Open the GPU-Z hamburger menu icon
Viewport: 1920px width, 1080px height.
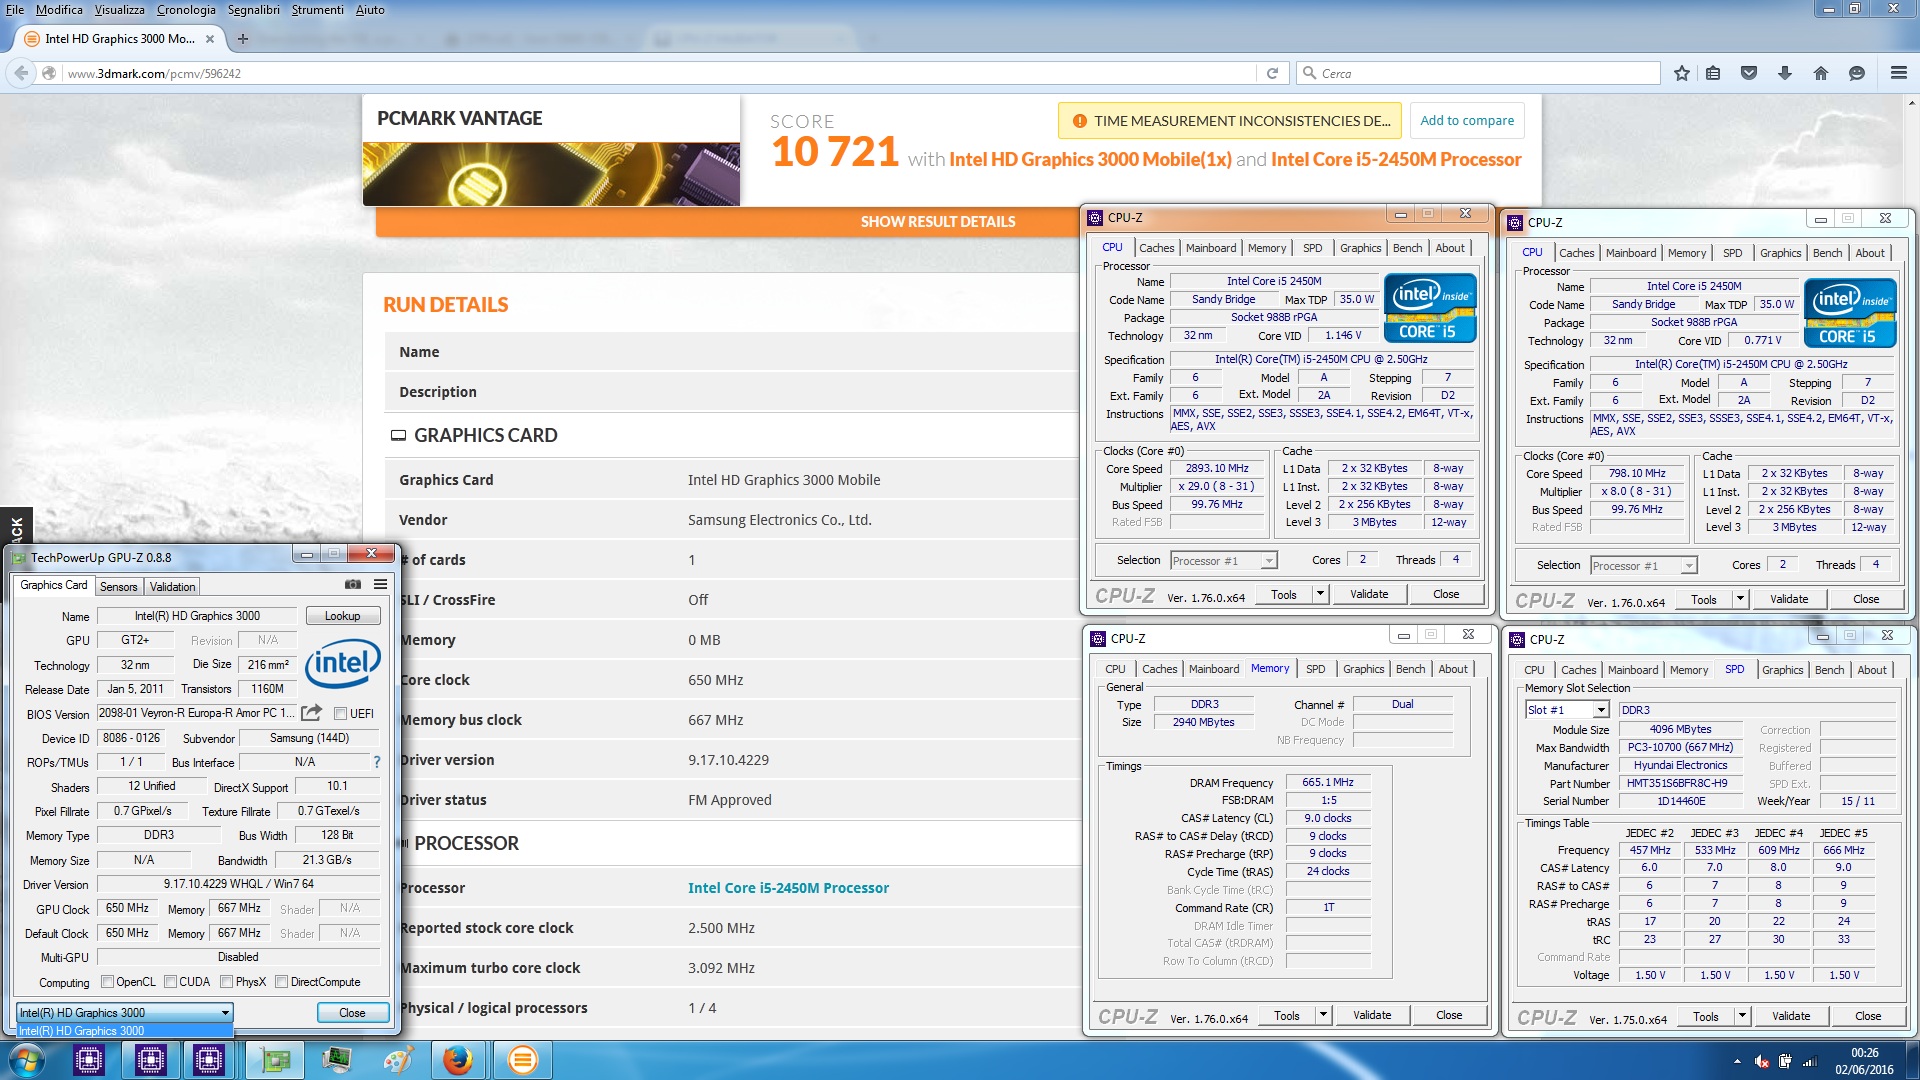click(381, 584)
